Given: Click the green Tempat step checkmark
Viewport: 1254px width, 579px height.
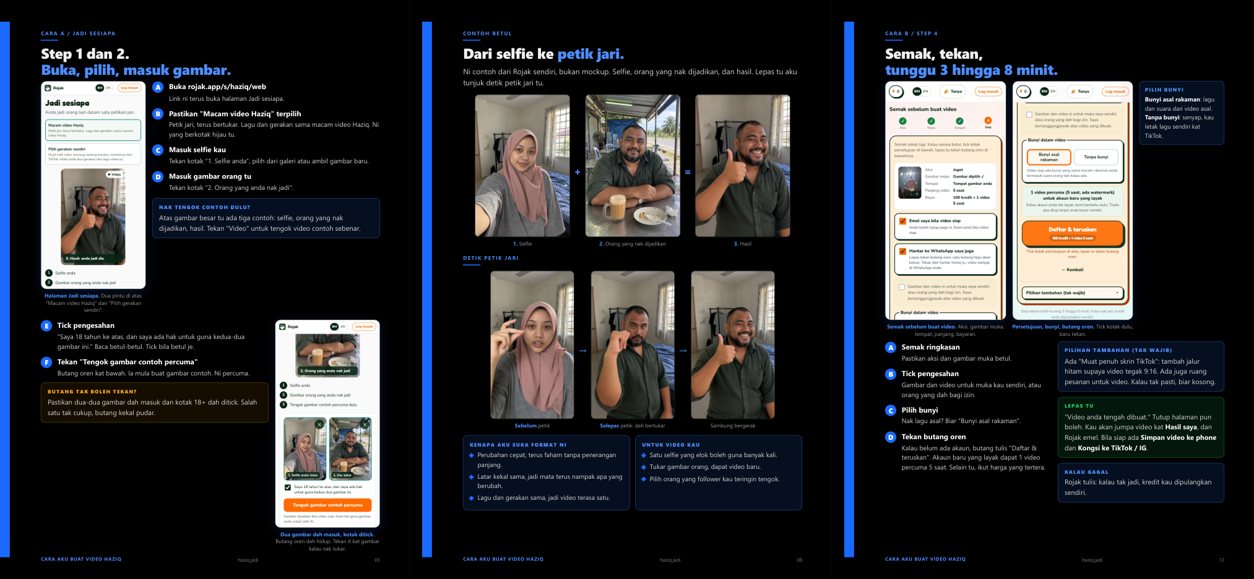Looking at the screenshot, I should [x=960, y=121].
